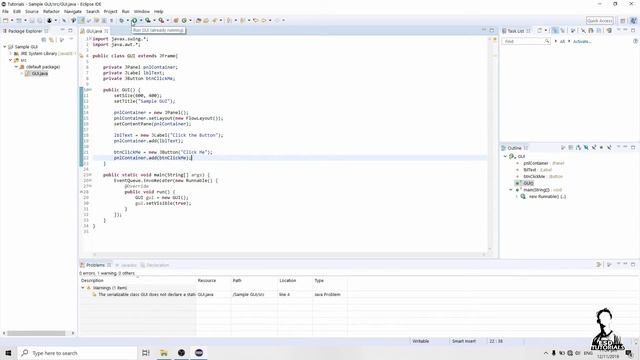Click the Run Last Tool external tools icon
Screen dimensions: 640x360
162,20
